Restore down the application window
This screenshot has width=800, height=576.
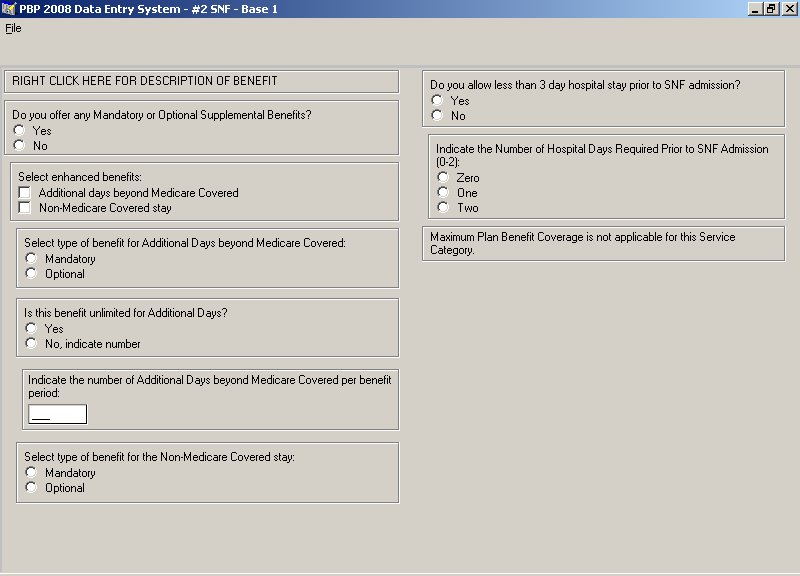771,9
